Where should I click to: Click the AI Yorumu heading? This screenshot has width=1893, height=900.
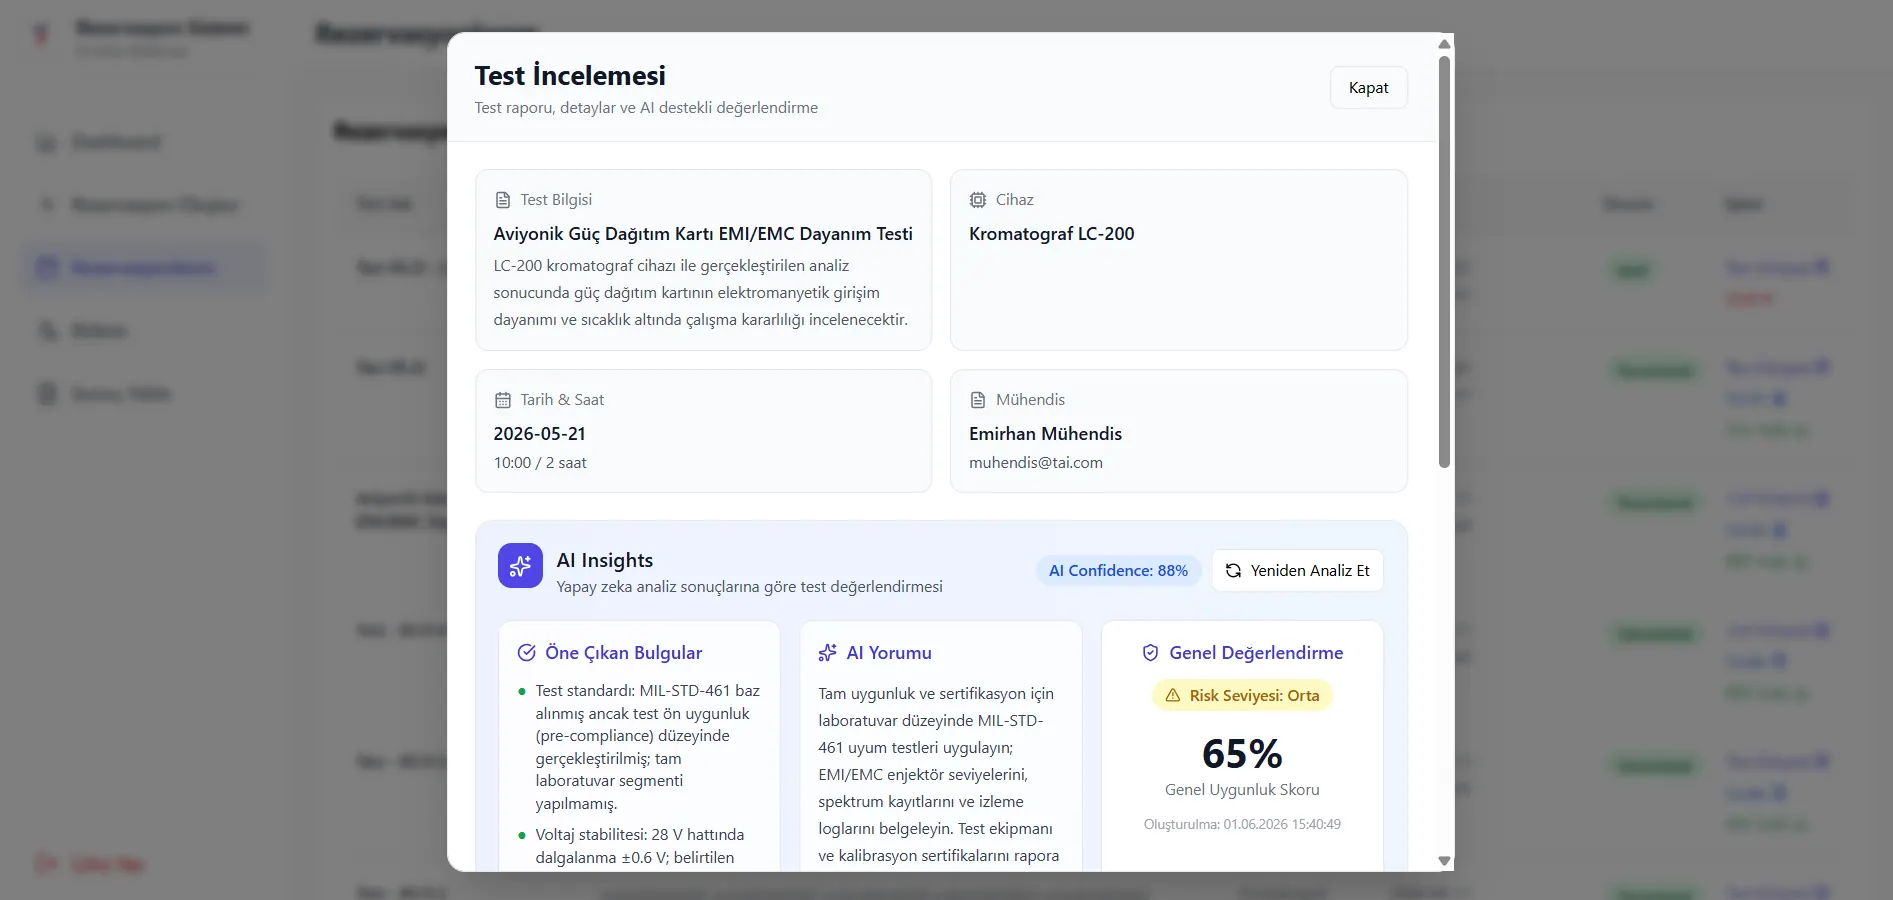pos(889,653)
